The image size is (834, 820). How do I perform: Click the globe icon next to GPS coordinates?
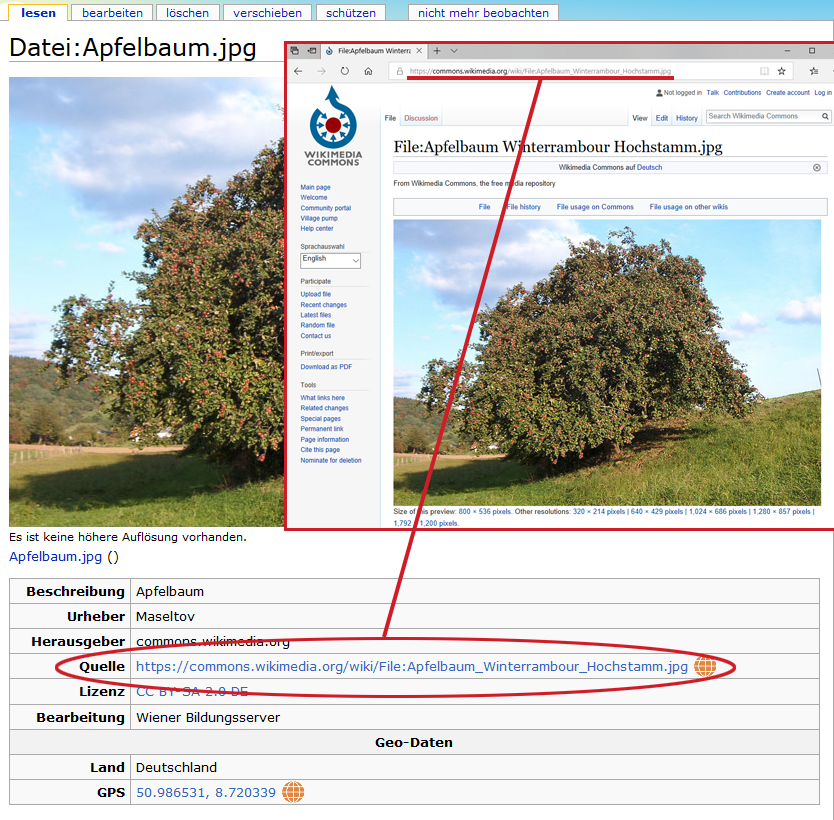(x=293, y=792)
